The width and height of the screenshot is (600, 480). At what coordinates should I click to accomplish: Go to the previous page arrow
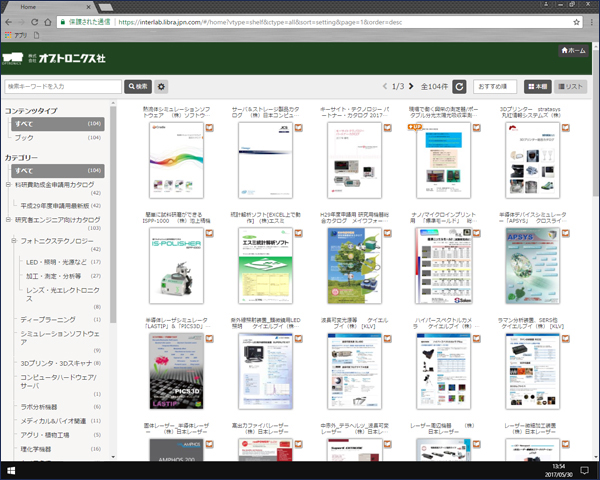[x=385, y=86]
